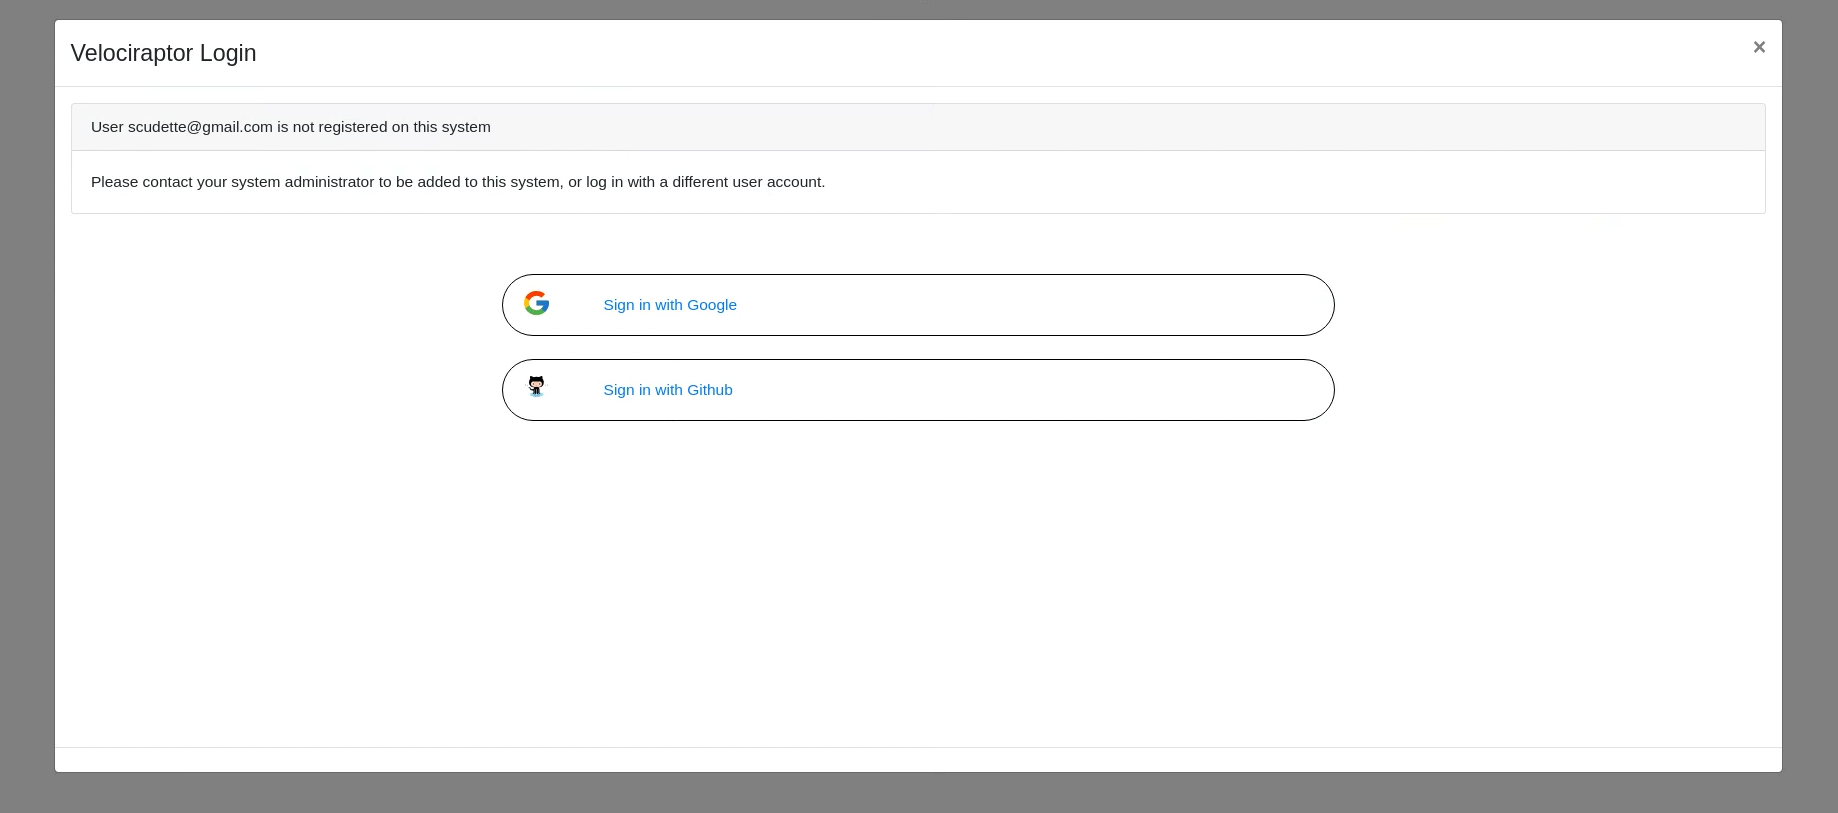Click the dimmed backdrop left of the dialog
Viewport: 1838px width, 813px height.
click(x=26, y=400)
